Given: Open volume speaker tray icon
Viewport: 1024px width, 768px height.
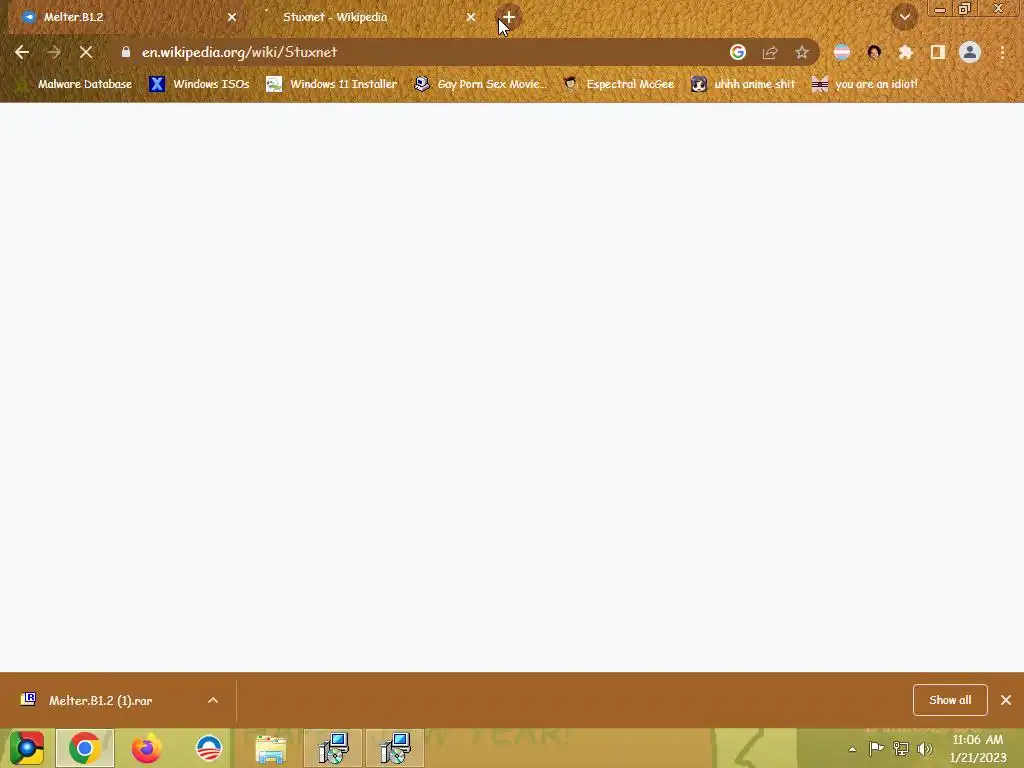Looking at the screenshot, I should pos(925,749).
